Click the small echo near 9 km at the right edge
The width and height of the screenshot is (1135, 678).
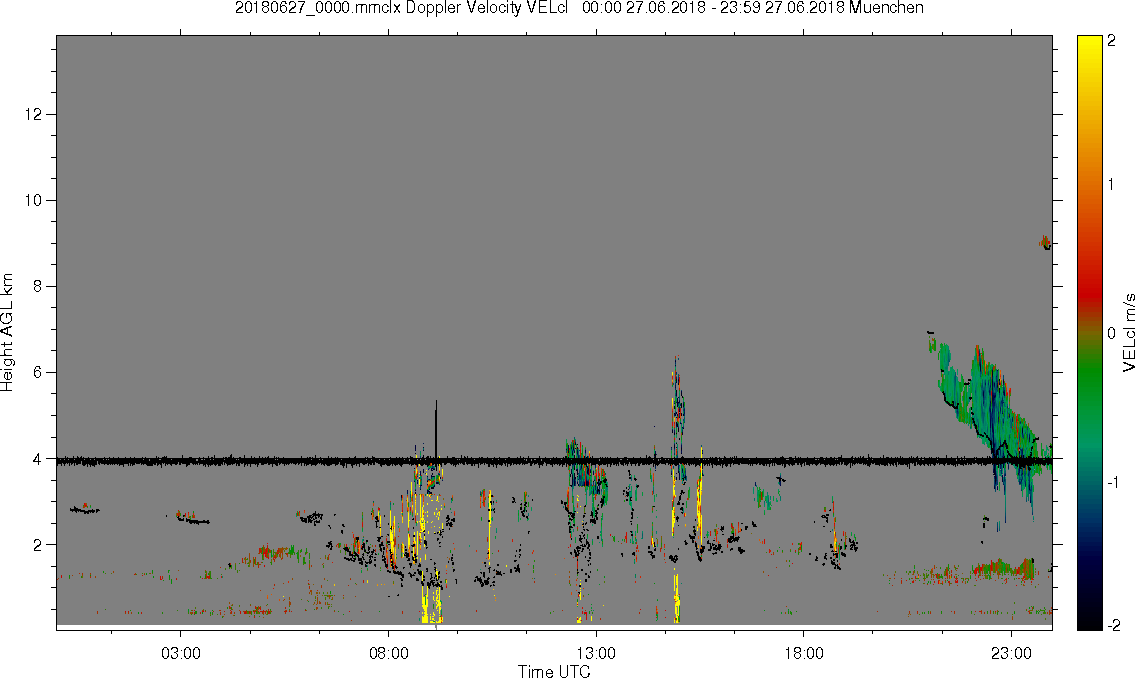pos(1045,242)
